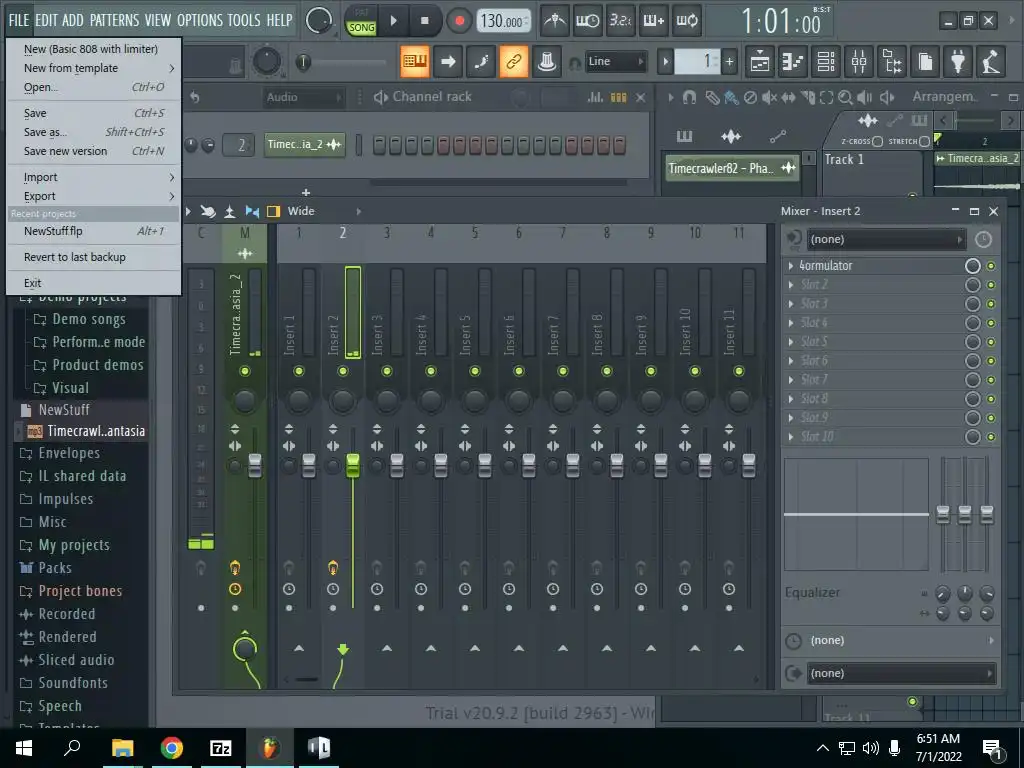The width and height of the screenshot is (1024, 768).
Task: Mute Insert 5 with its green LED
Action: (x=475, y=371)
